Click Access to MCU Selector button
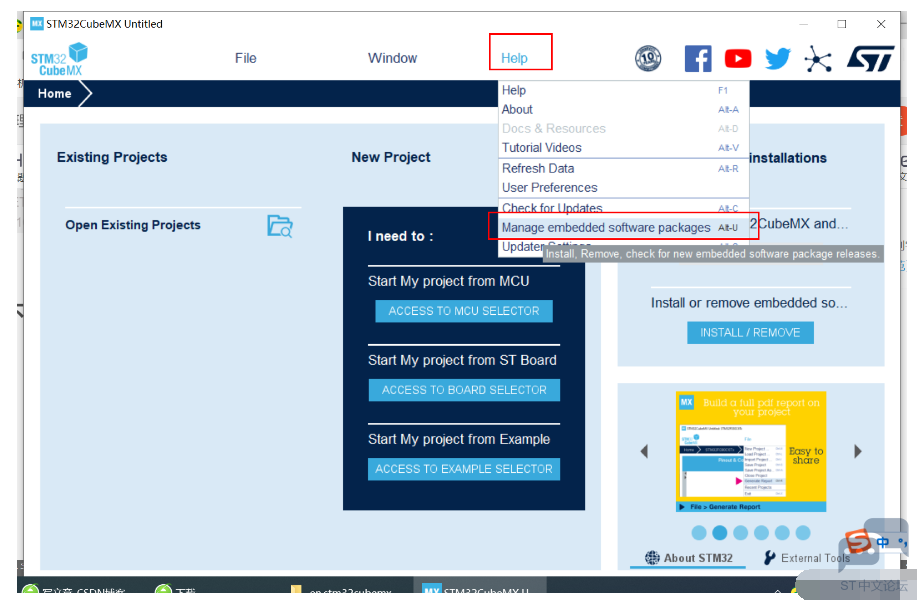Screen dimensions: 917x601 pos(464,311)
